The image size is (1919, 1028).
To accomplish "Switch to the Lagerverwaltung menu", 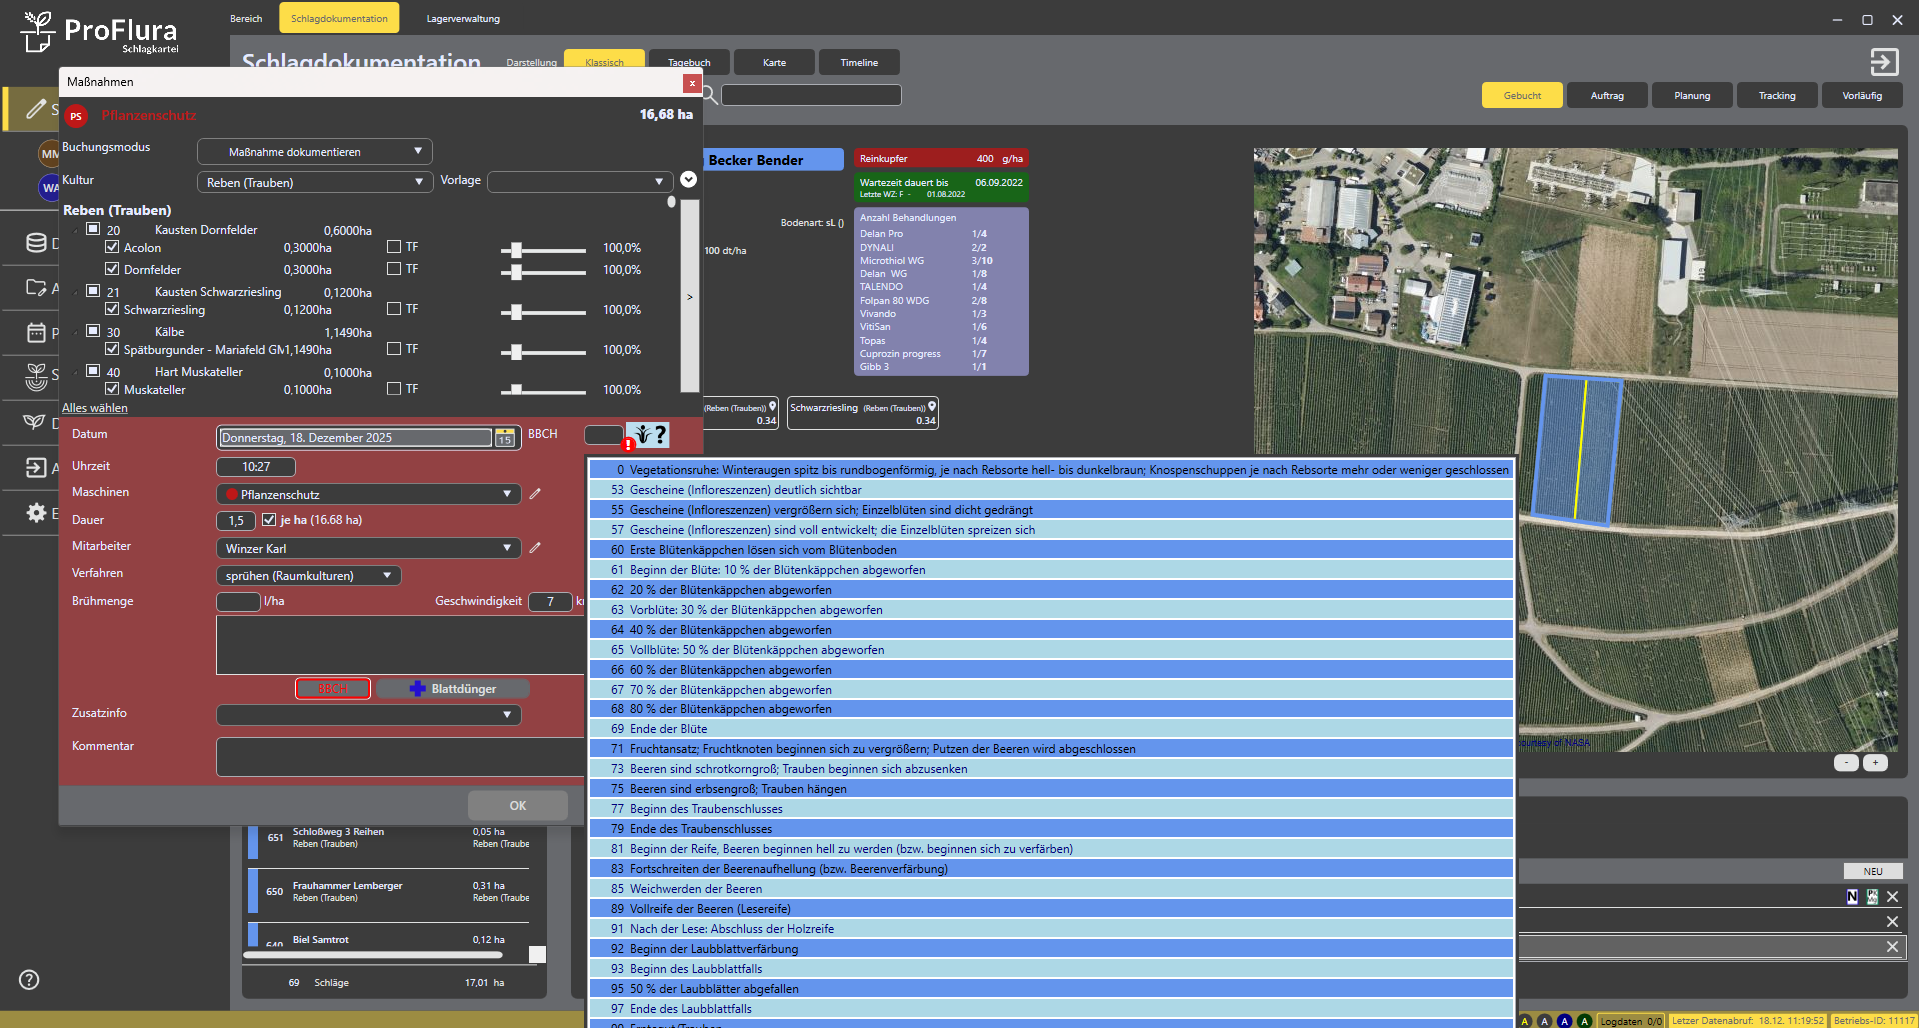I will pyautogui.click(x=463, y=19).
